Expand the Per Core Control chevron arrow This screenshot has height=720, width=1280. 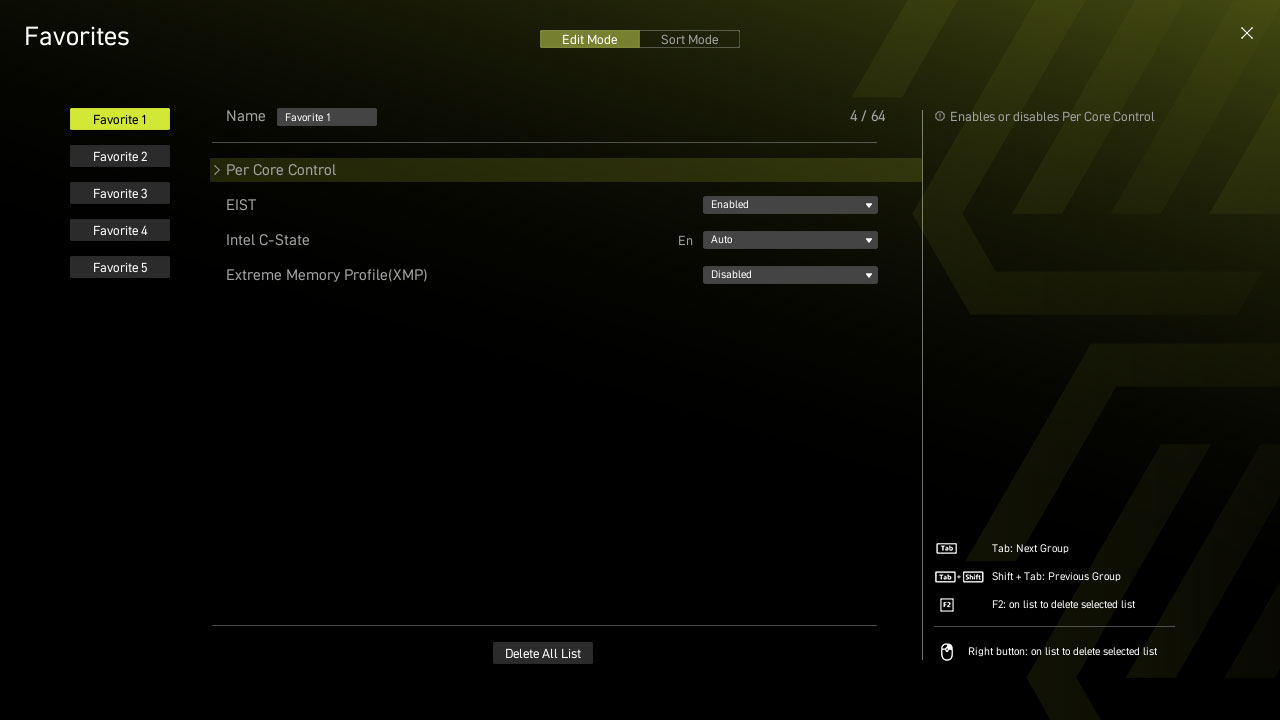tap(217, 170)
